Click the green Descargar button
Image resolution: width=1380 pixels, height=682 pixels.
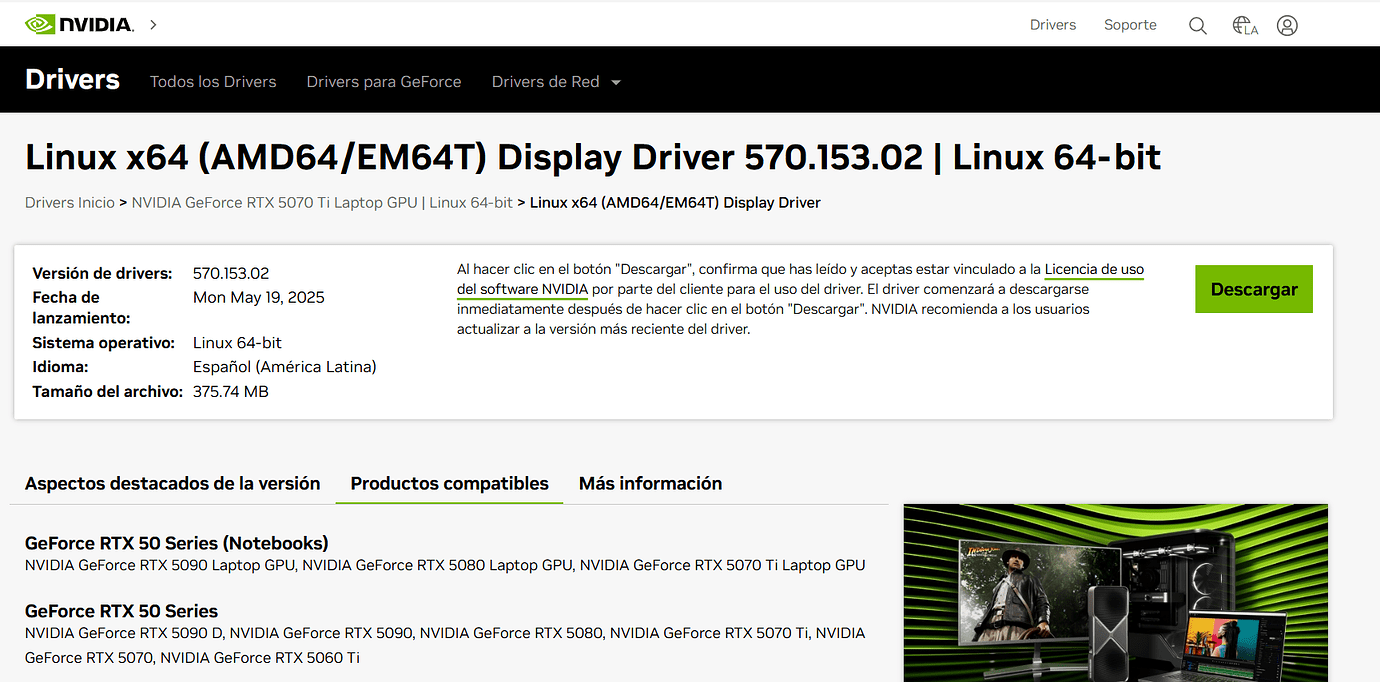[x=1253, y=288]
